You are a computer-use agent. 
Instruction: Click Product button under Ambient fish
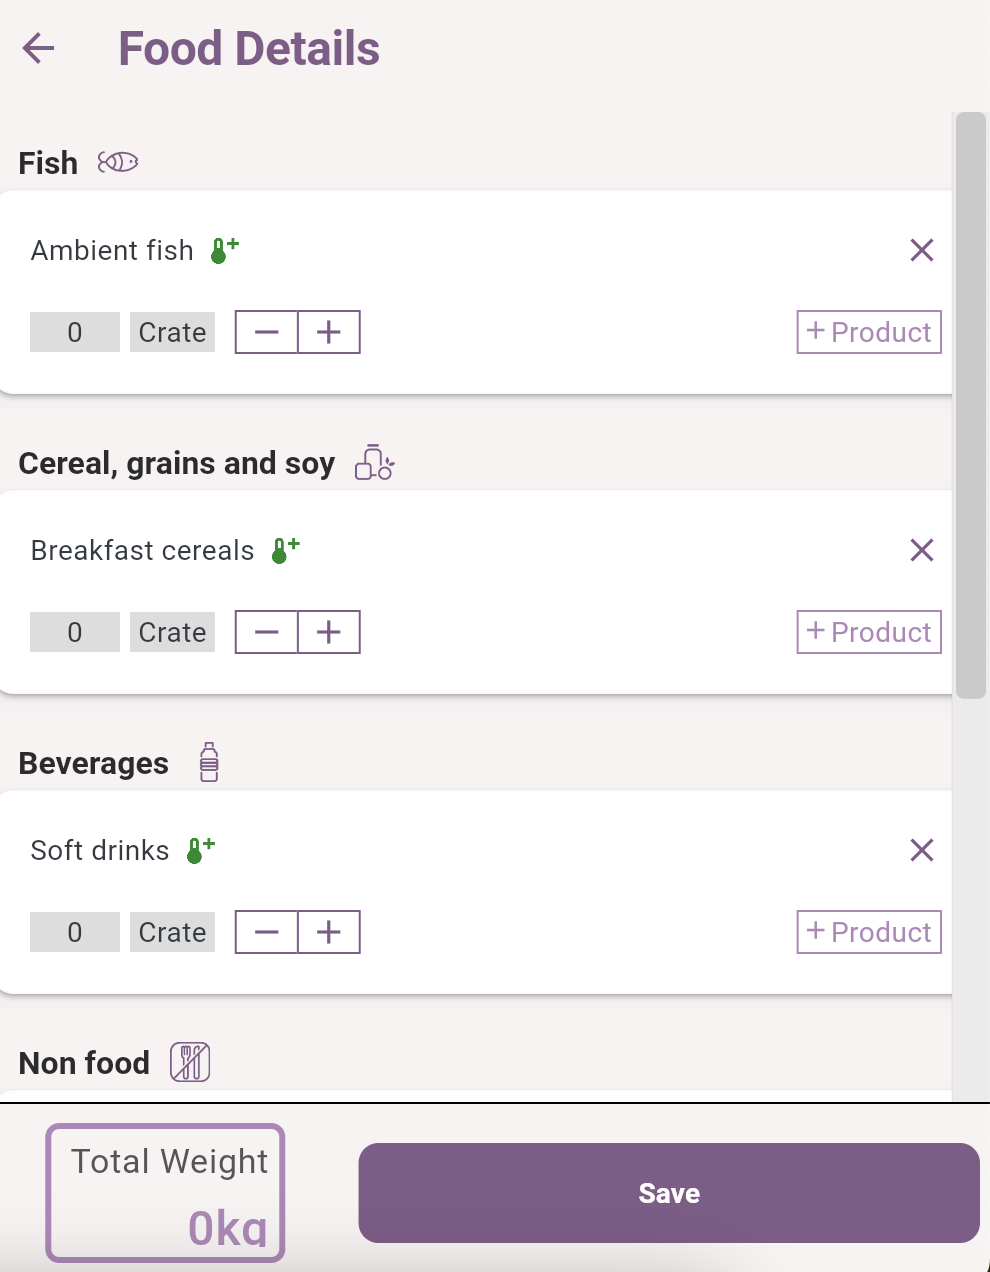point(868,332)
